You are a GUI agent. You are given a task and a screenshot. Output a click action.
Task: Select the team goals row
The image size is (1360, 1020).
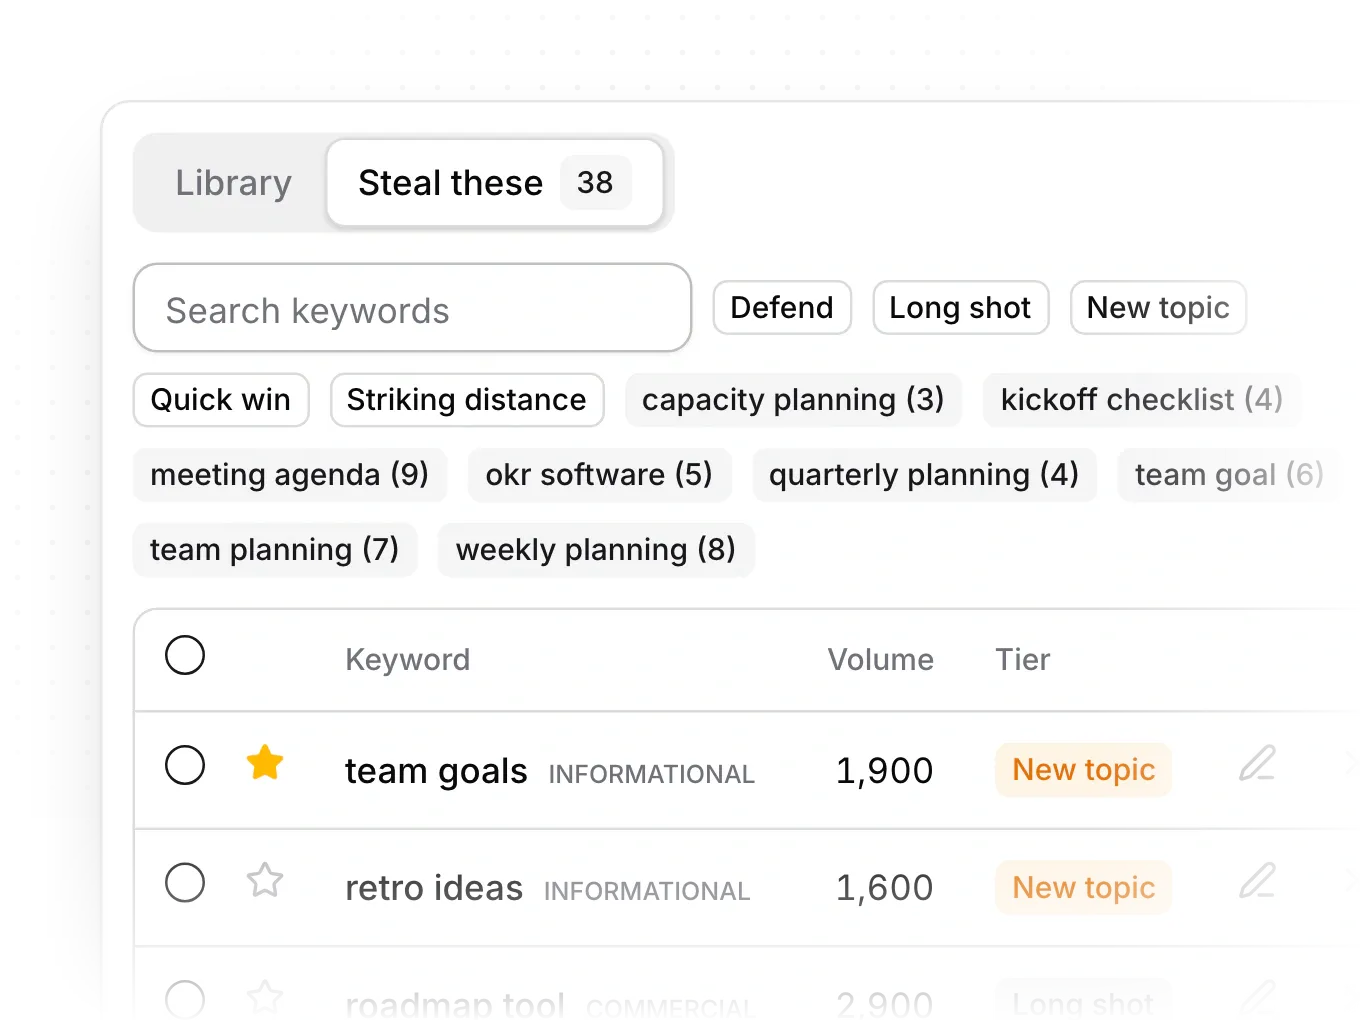pos(185,766)
